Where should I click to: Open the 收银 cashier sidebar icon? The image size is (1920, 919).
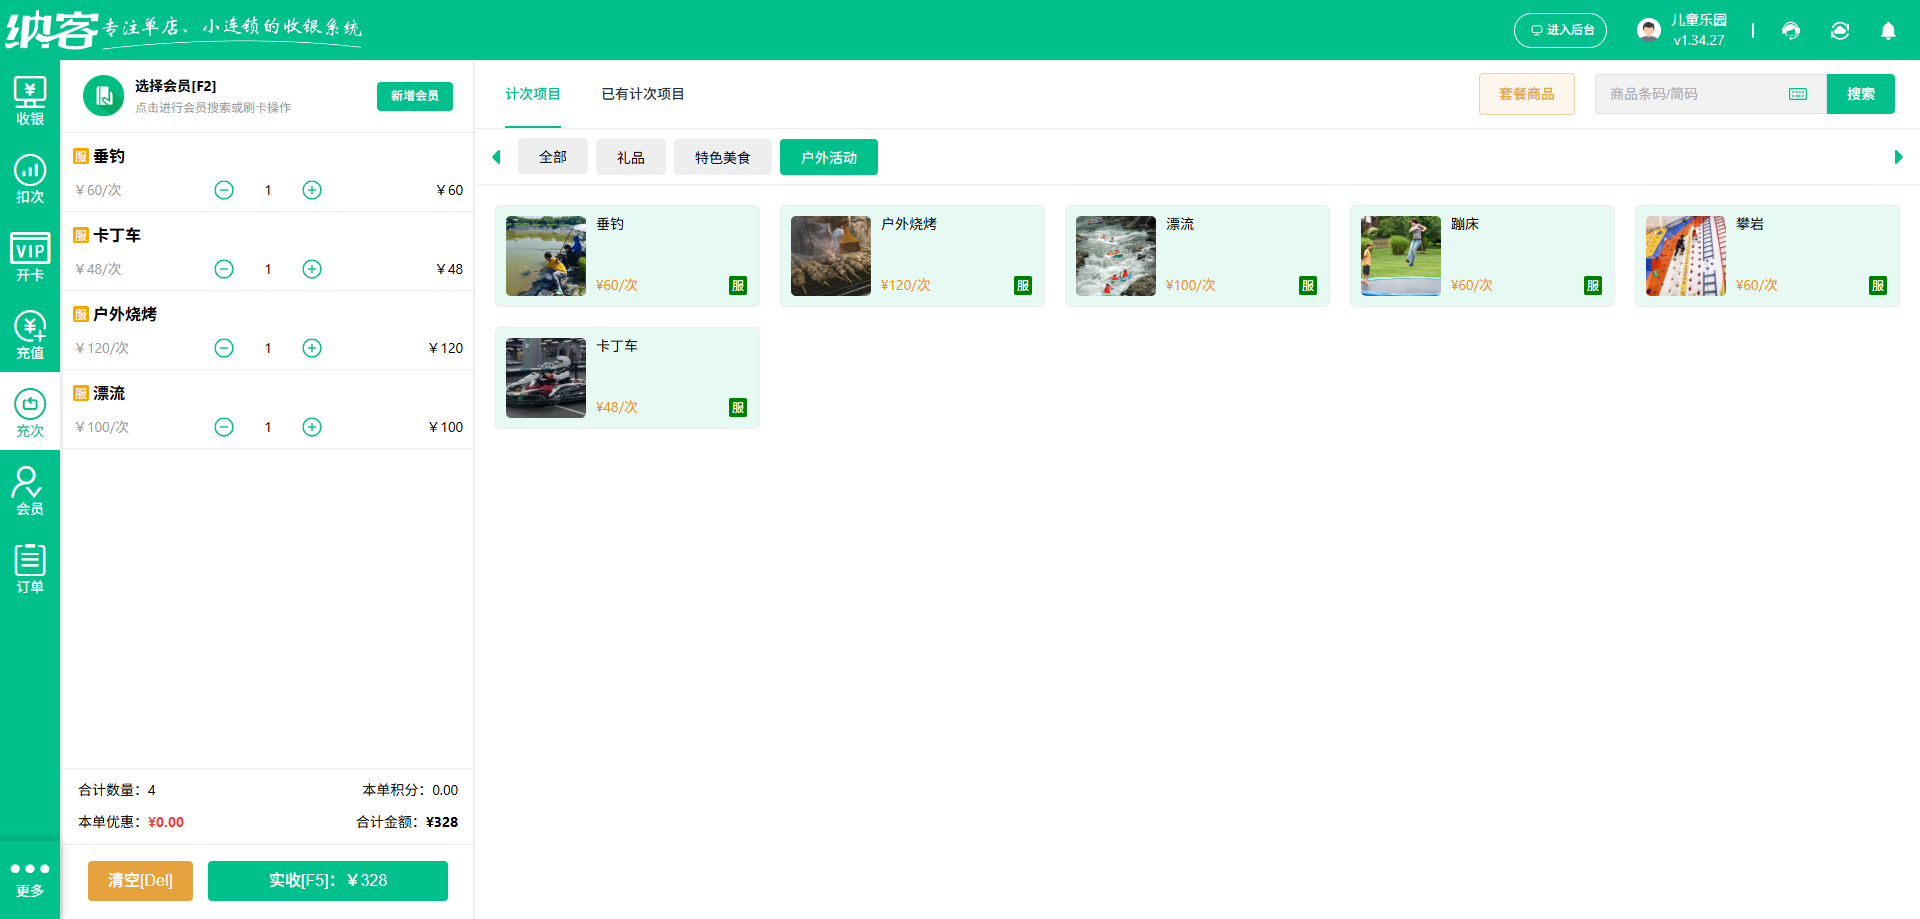30,101
